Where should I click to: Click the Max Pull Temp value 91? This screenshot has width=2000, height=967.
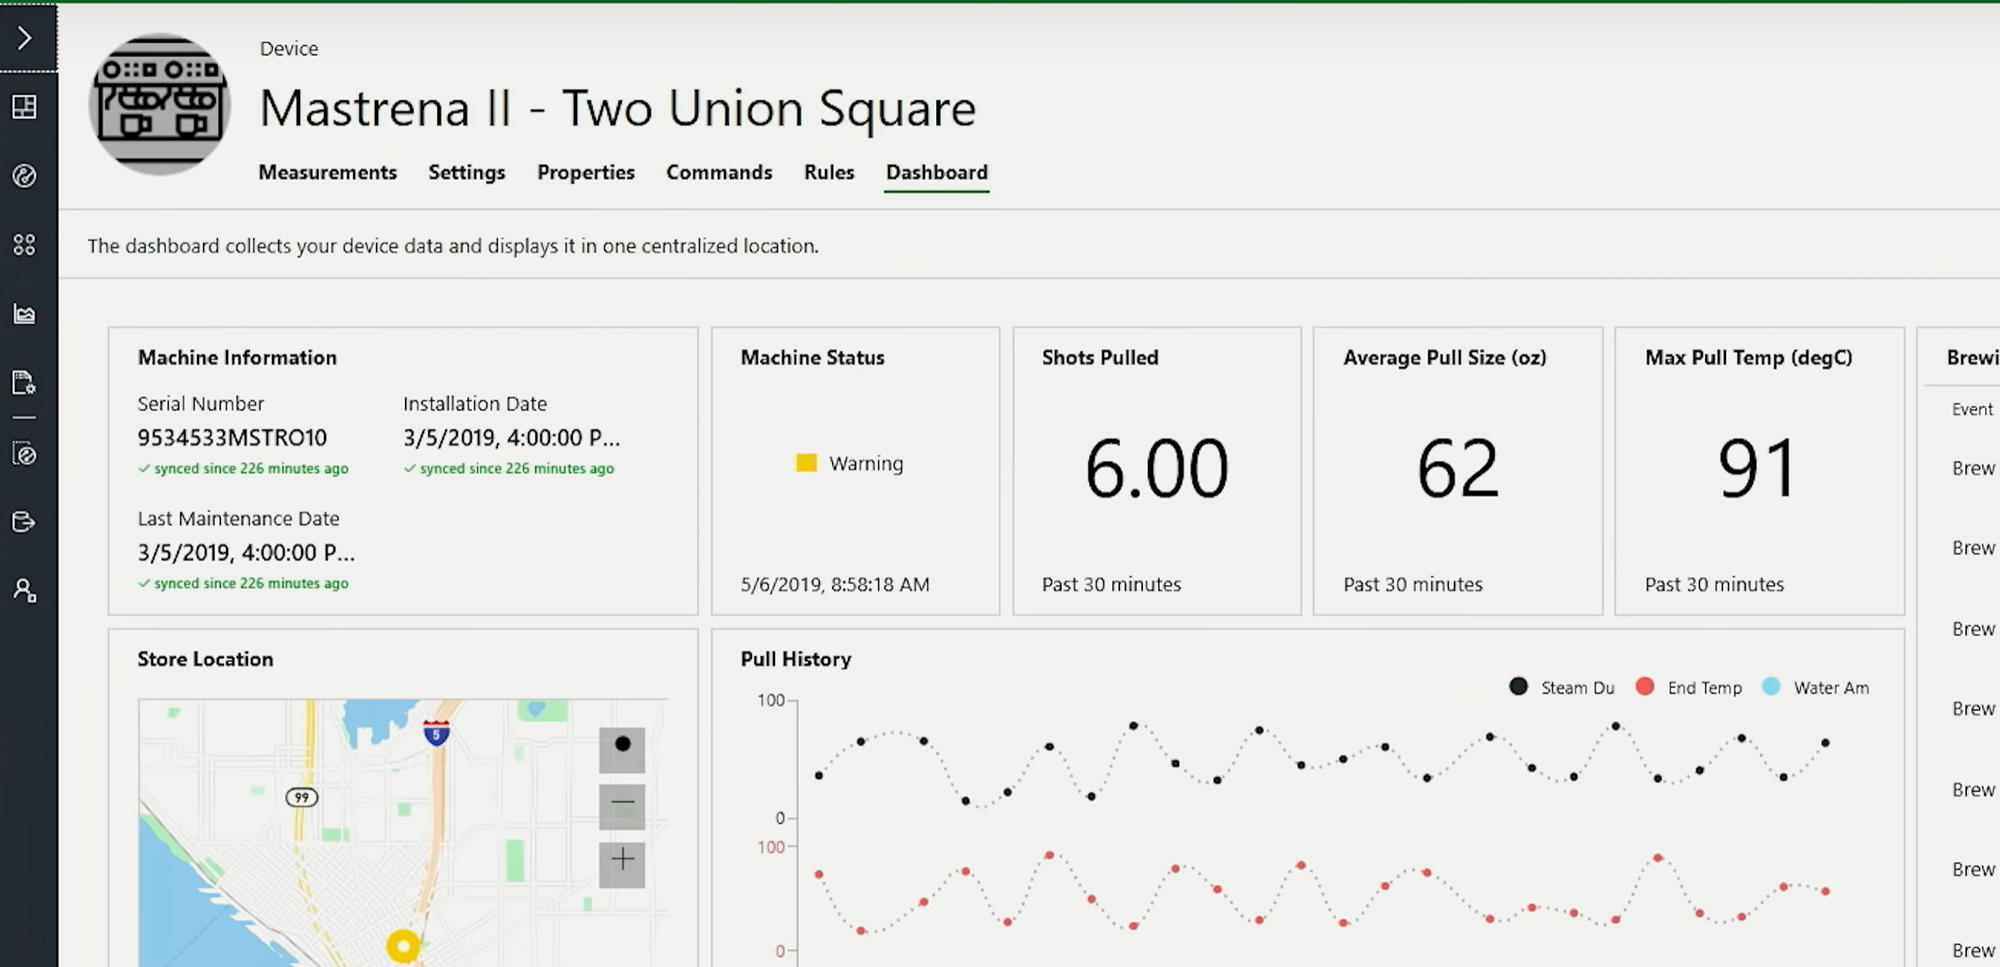tap(1757, 468)
